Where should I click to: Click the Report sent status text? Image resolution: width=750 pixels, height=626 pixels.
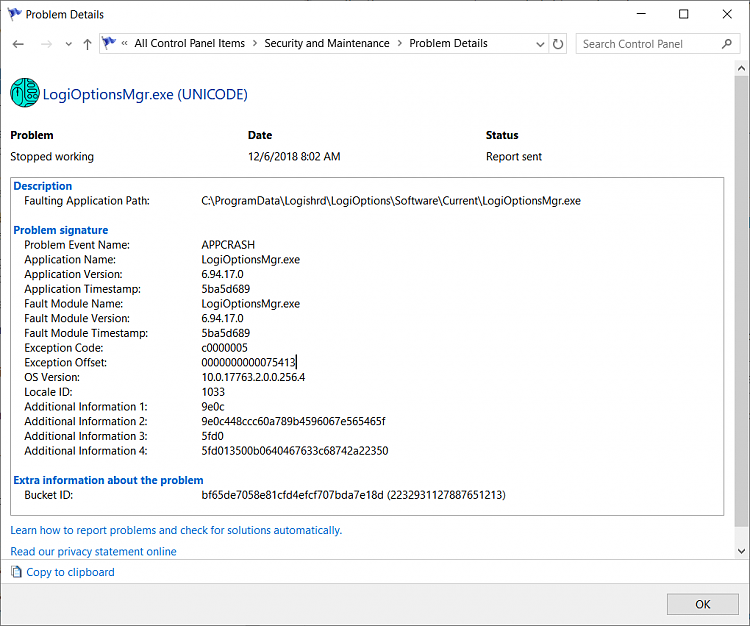[x=514, y=156]
